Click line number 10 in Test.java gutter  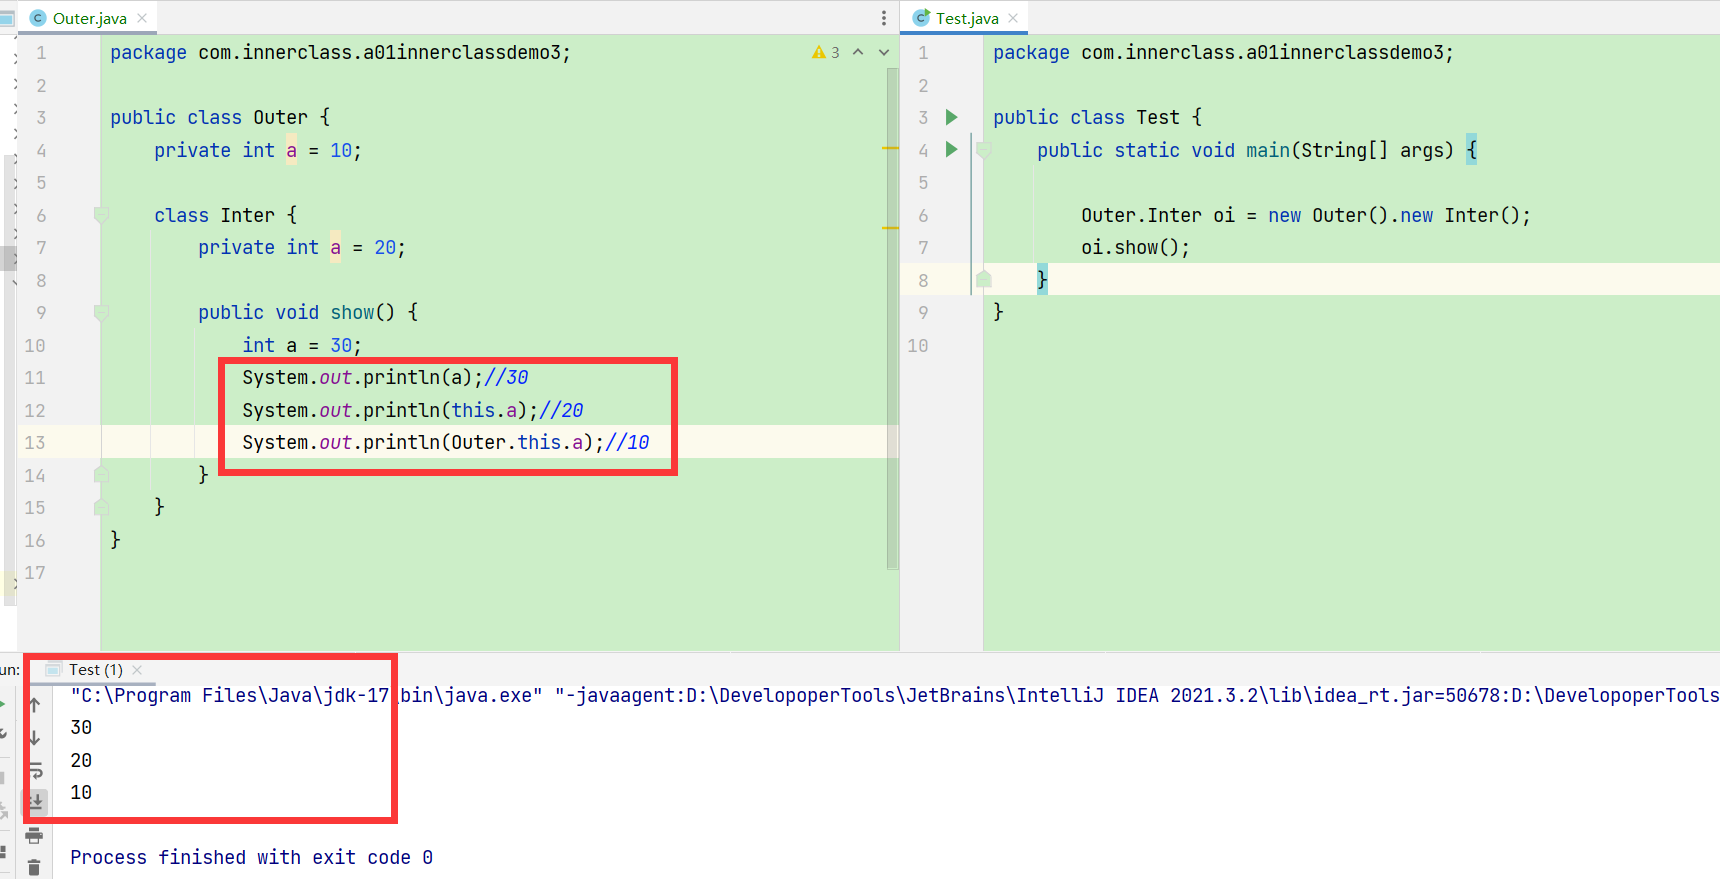pos(918,345)
